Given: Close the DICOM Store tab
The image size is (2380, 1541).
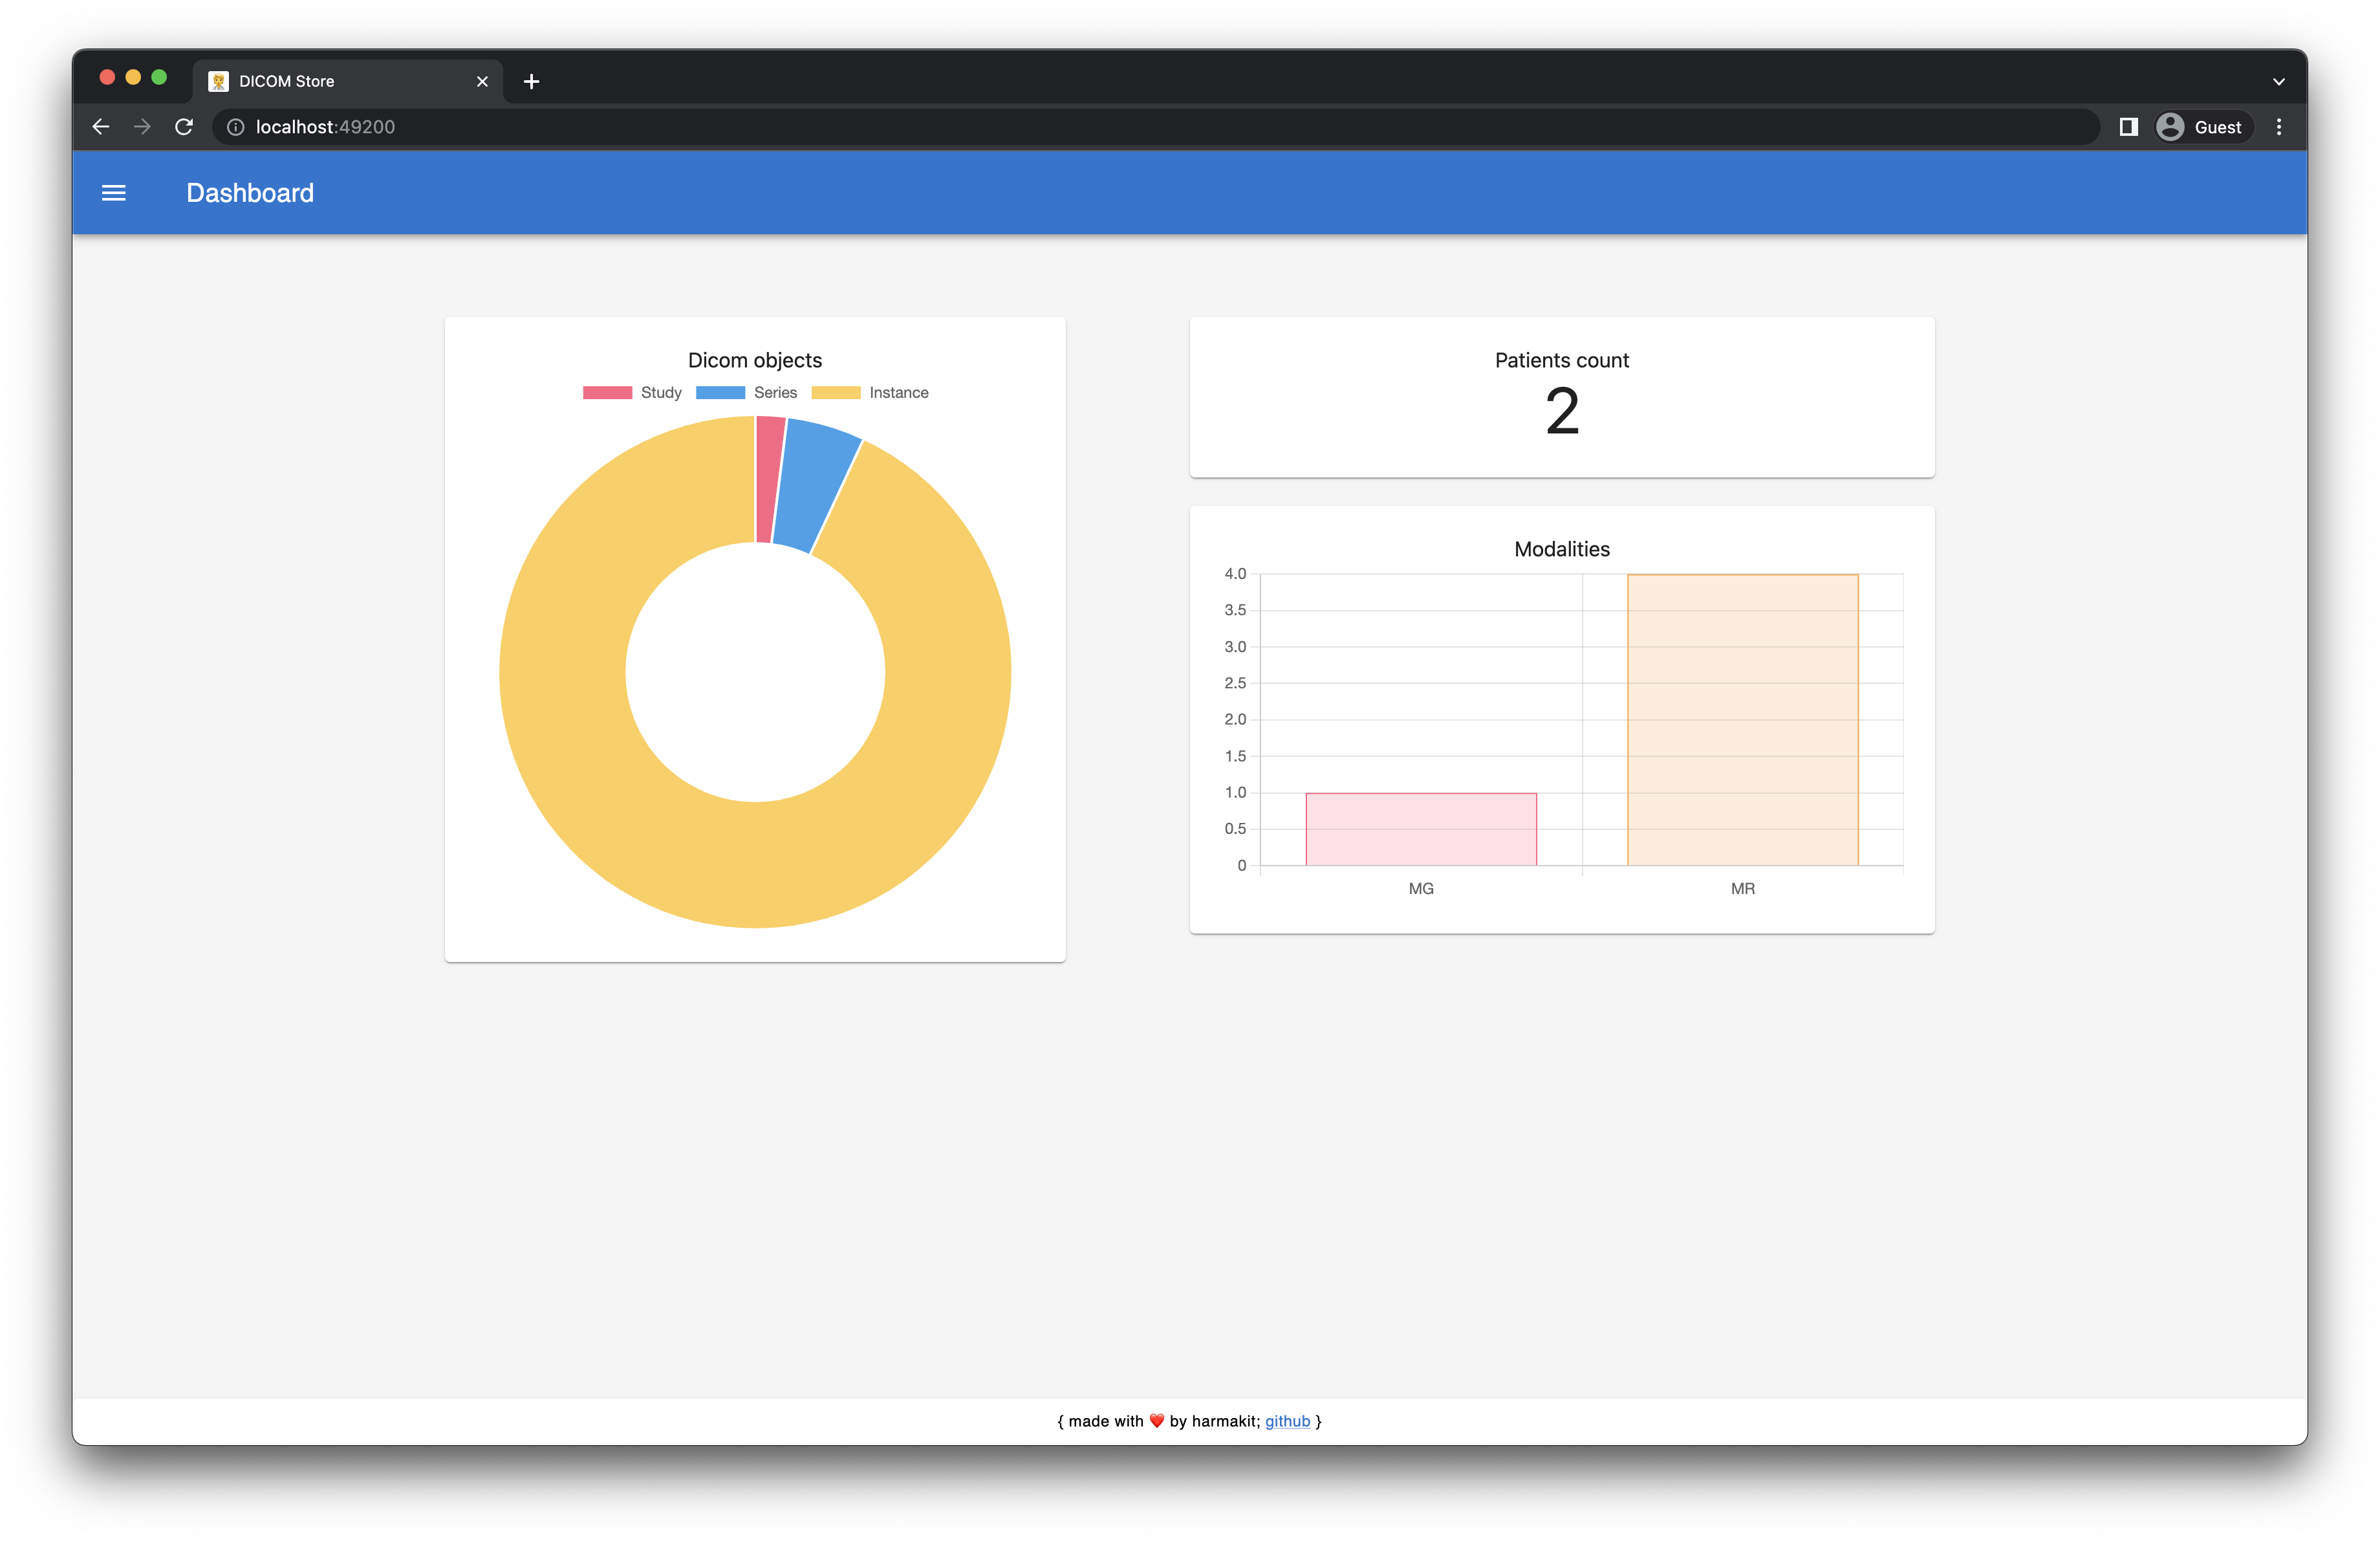Looking at the screenshot, I should tap(482, 82).
